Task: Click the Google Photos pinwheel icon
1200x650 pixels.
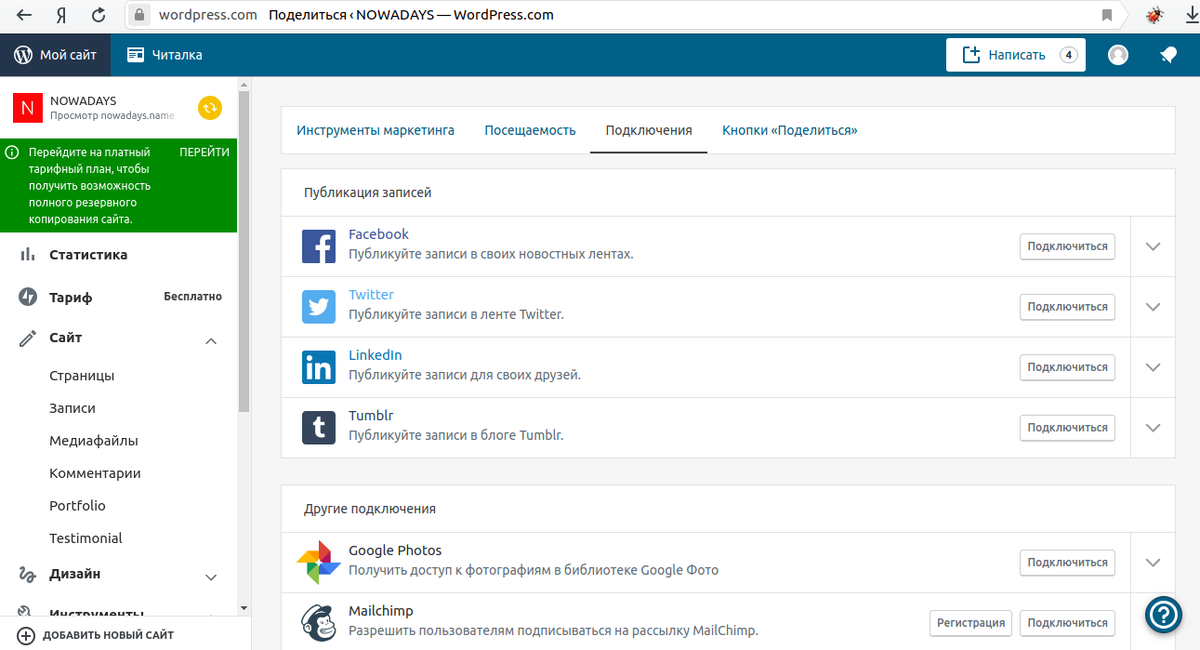Action: pos(317,561)
